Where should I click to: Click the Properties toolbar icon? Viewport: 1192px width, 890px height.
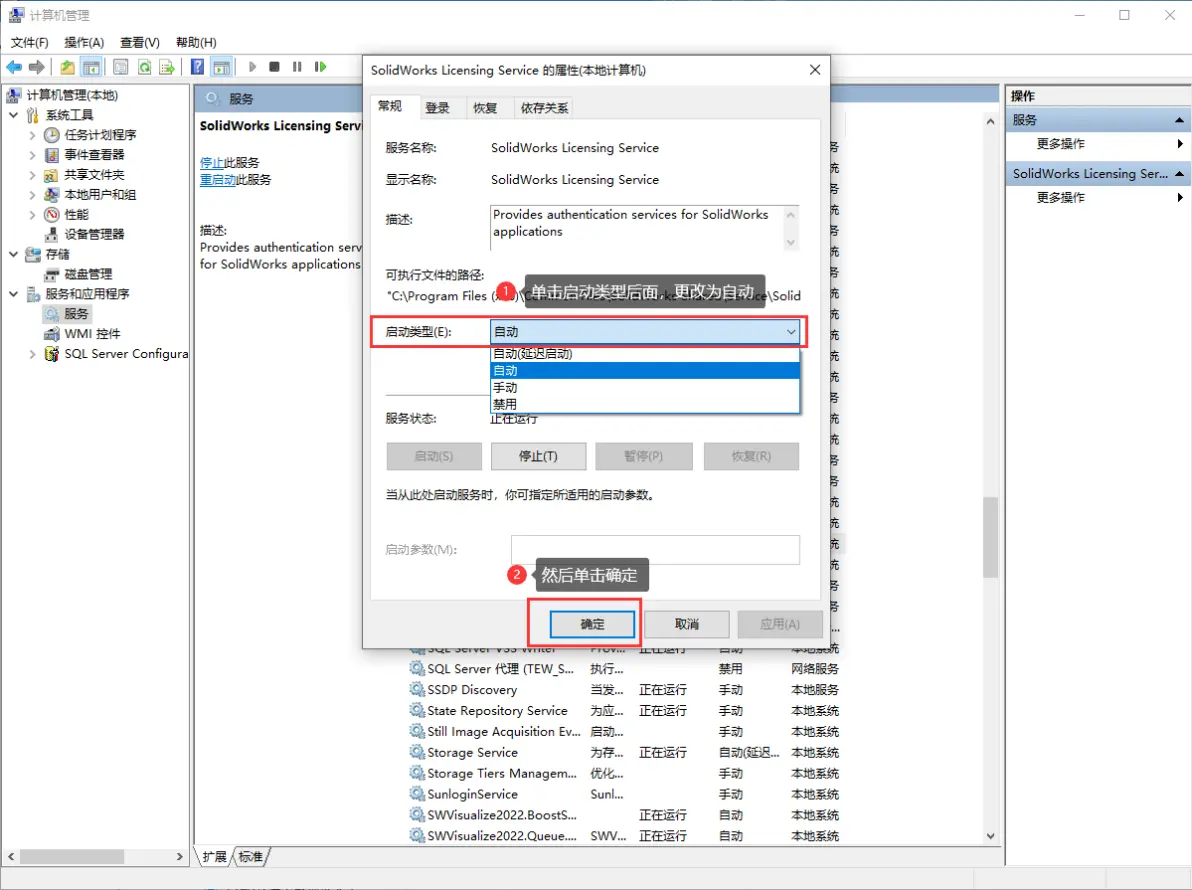pyautogui.click(x=120, y=67)
